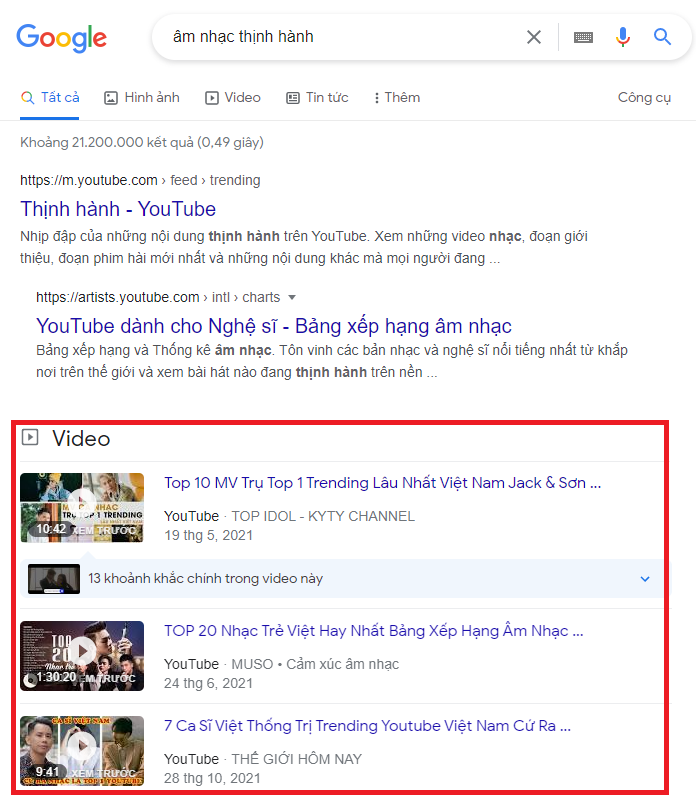The image size is (696, 797).
Task: Switch to the Video tab
Action: click(x=233, y=97)
